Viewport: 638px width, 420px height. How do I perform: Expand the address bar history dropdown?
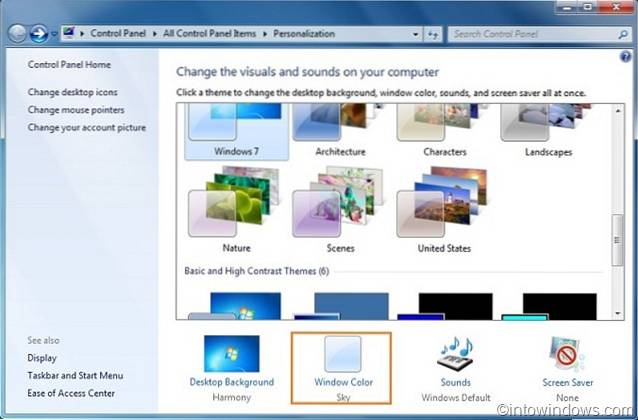tap(415, 35)
